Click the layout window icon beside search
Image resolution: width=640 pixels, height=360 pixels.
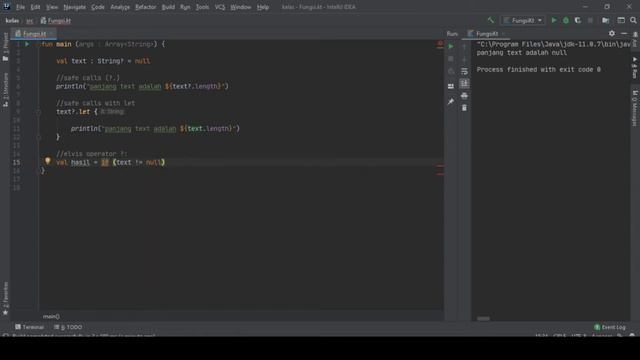click(x=621, y=20)
